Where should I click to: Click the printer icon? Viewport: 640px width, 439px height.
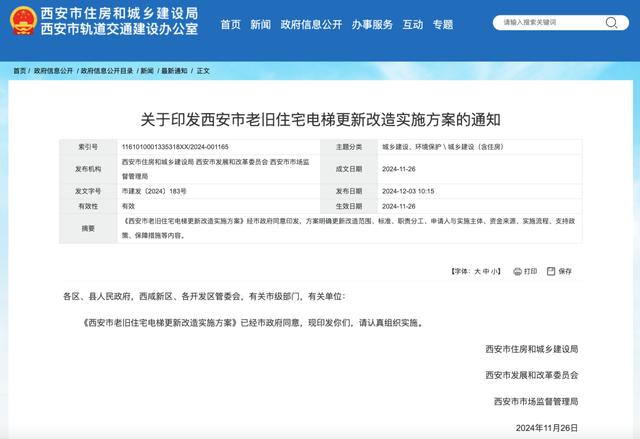coord(515,270)
